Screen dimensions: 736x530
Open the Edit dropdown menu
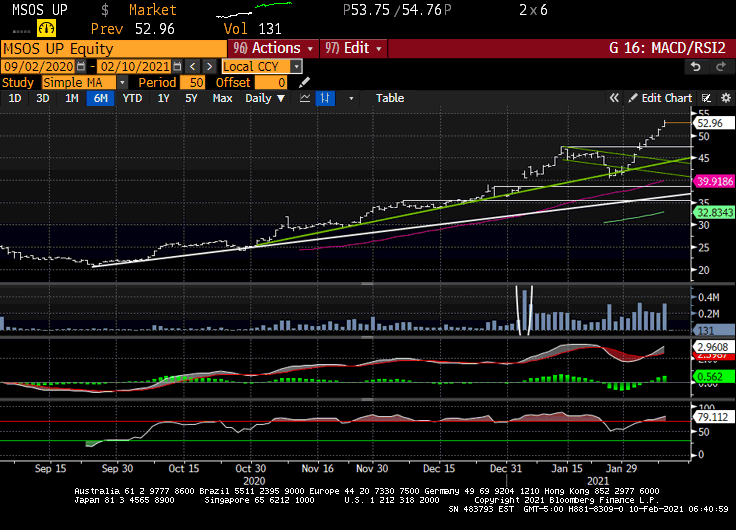(353, 48)
